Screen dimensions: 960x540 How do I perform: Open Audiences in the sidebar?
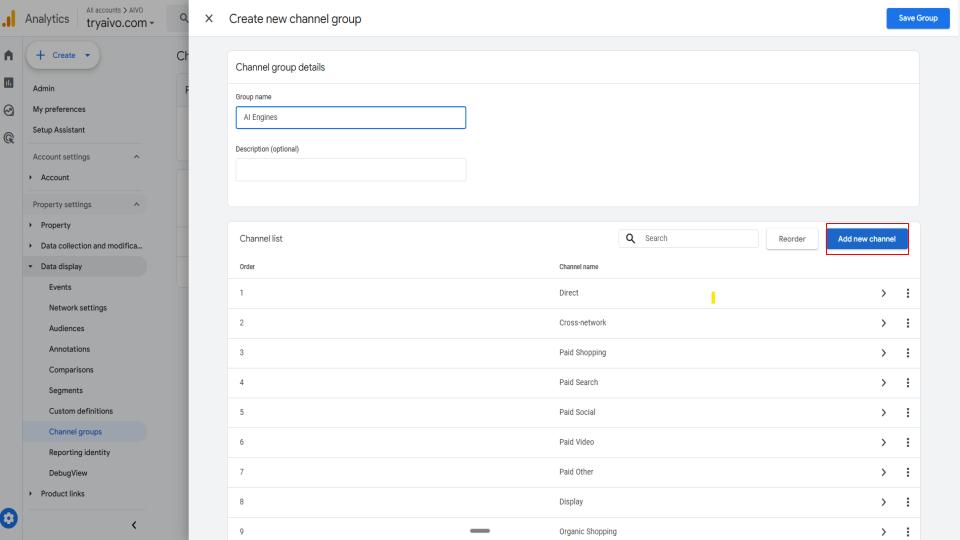point(67,328)
